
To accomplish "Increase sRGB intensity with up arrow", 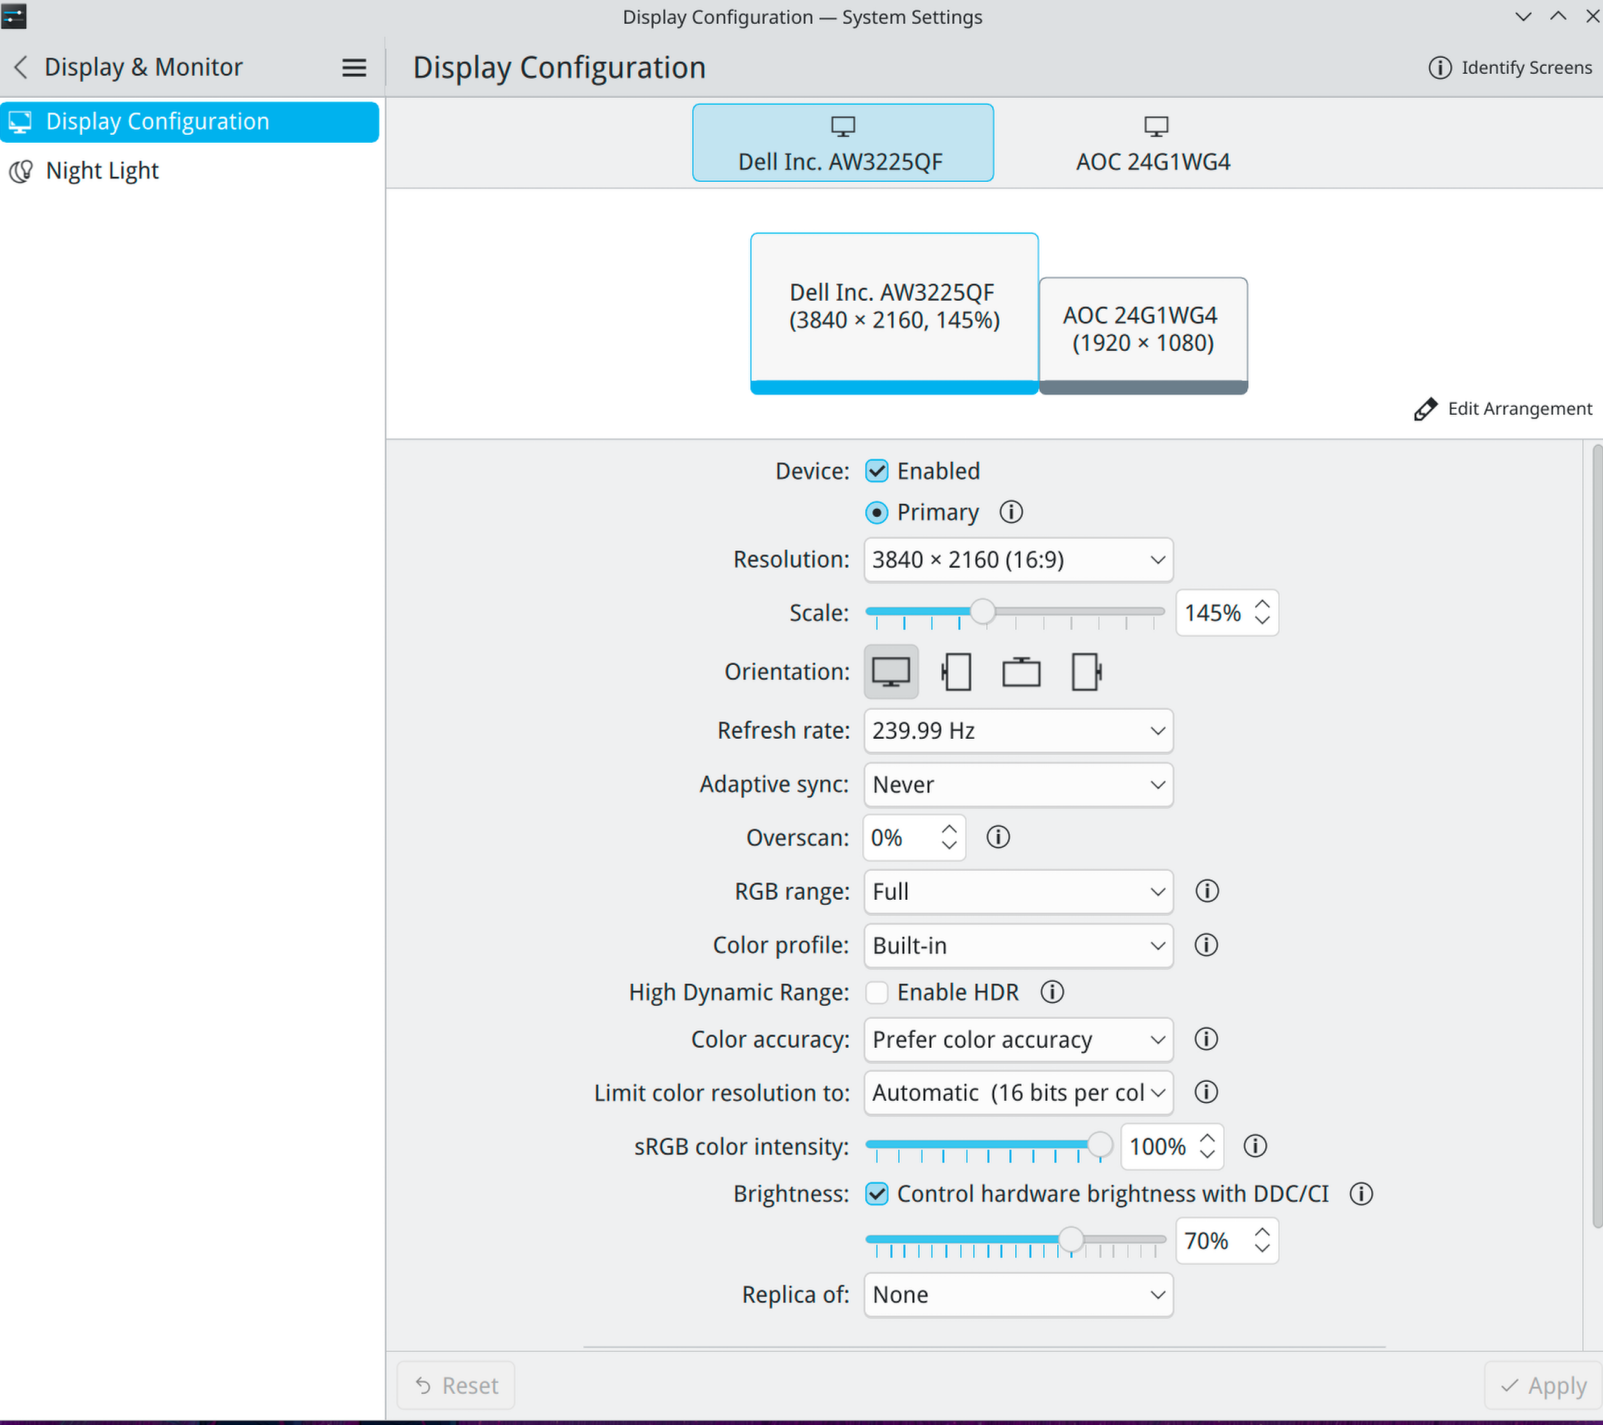I will point(1207,1138).
